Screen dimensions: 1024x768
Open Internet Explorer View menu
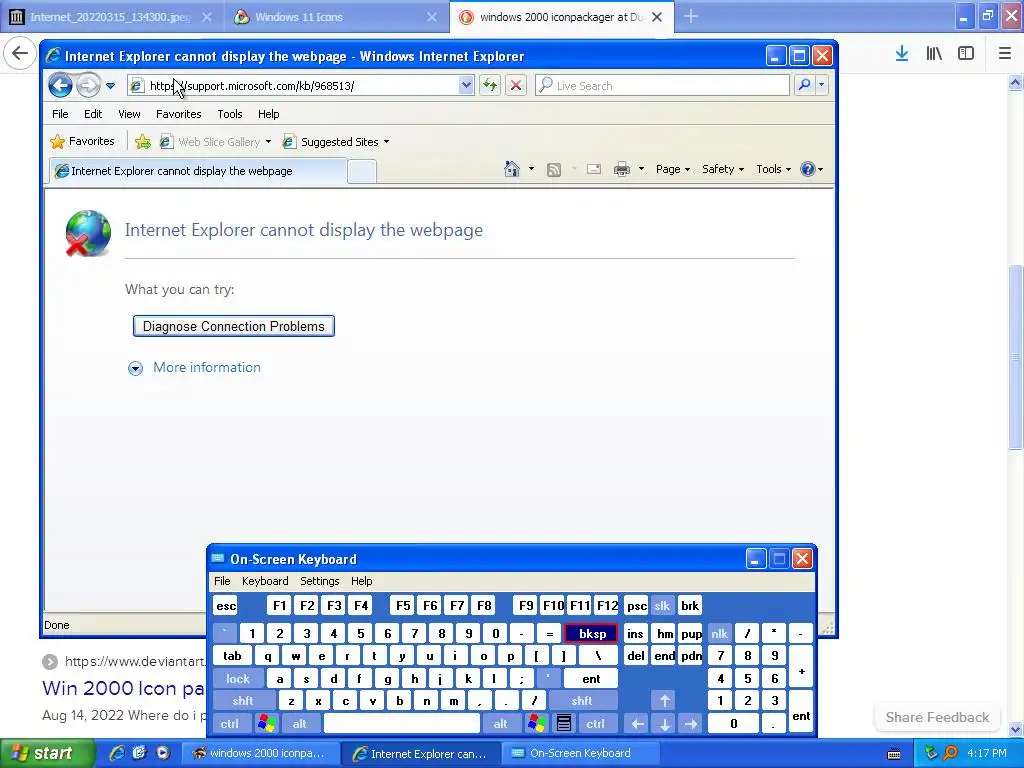[129, 114]
